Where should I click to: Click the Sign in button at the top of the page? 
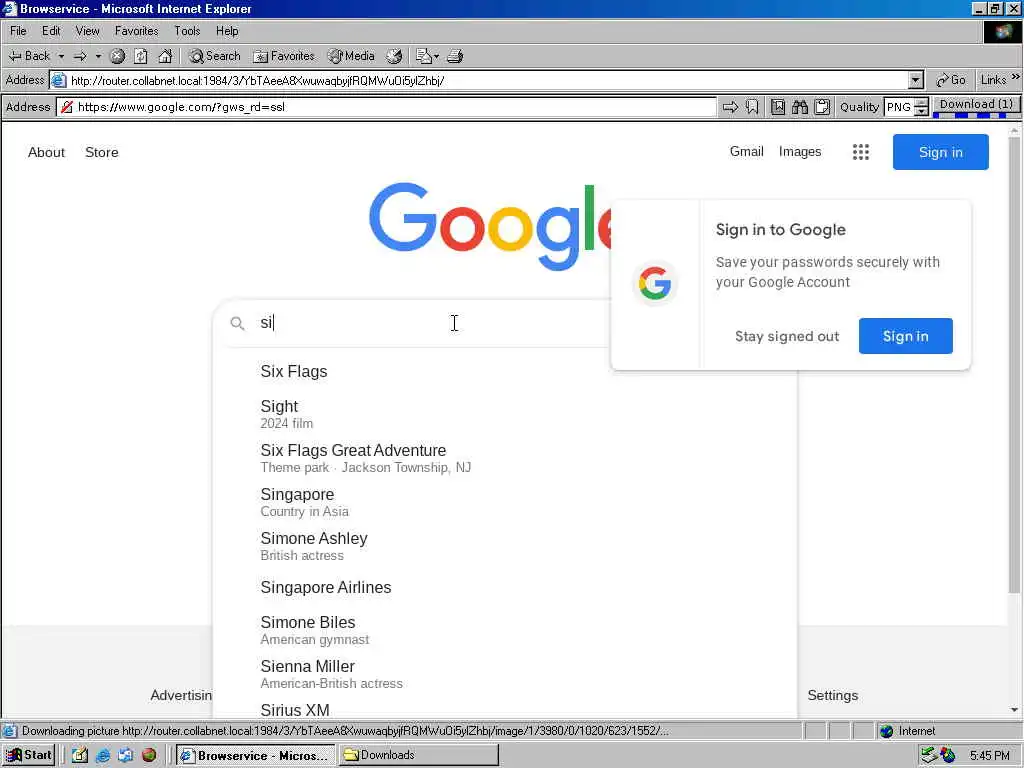pyautogui.click(x=940, y=152)
